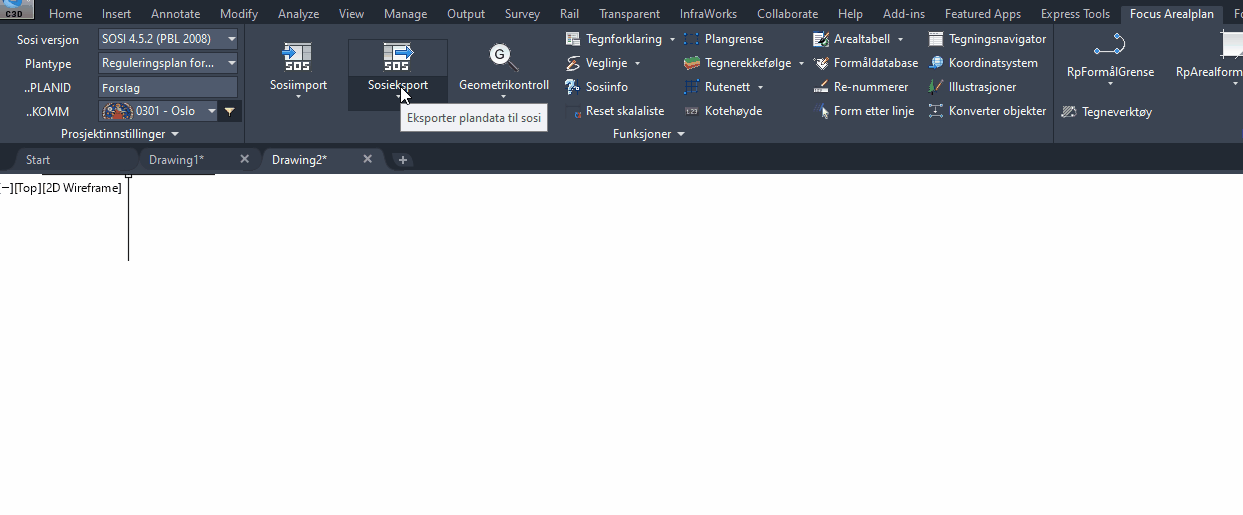Click the PLANID input field
The image size is (1243, 515).
point(167,87)
